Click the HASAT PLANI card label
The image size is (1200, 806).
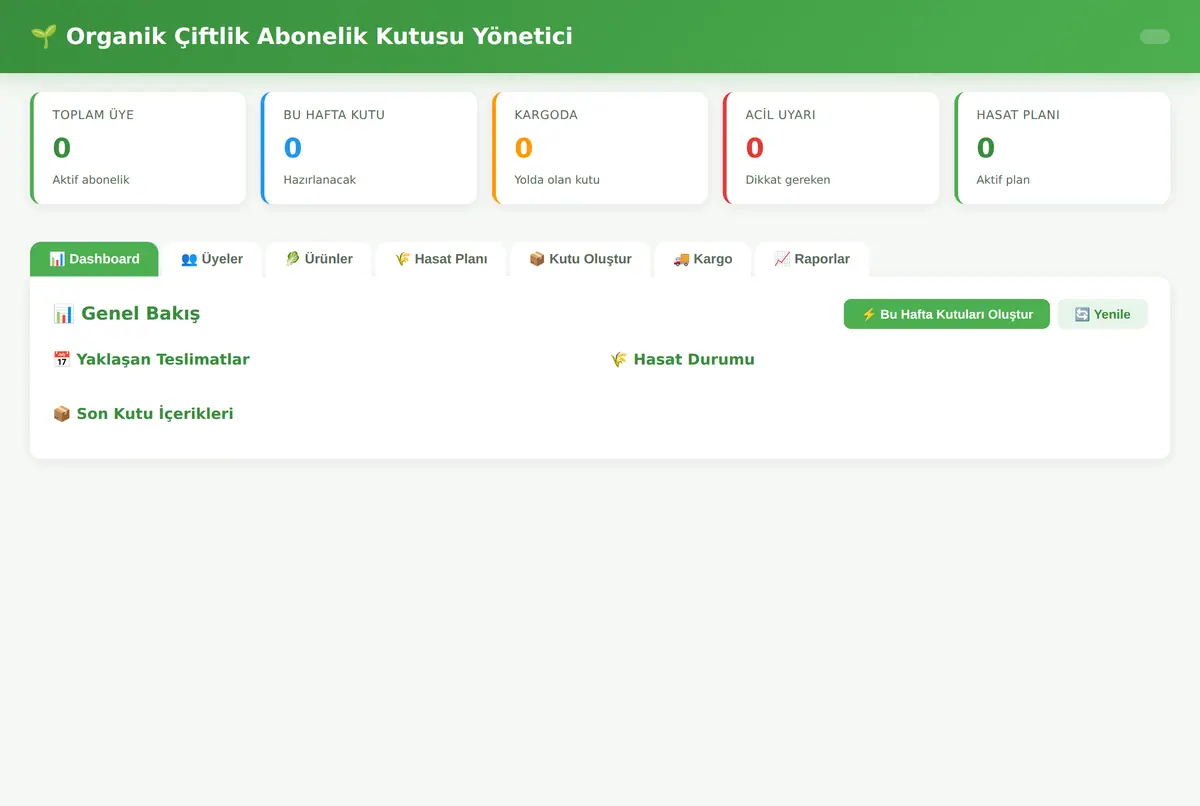(x=1018, y=115)
